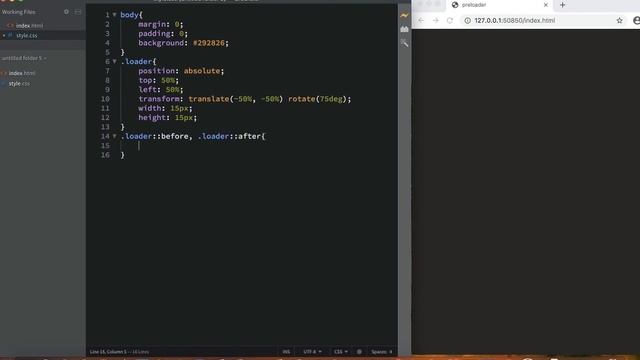The image size is (640, 360).
Task: Collapse the .loader::before fold triangle on line 14
Action: pos(114,136)
